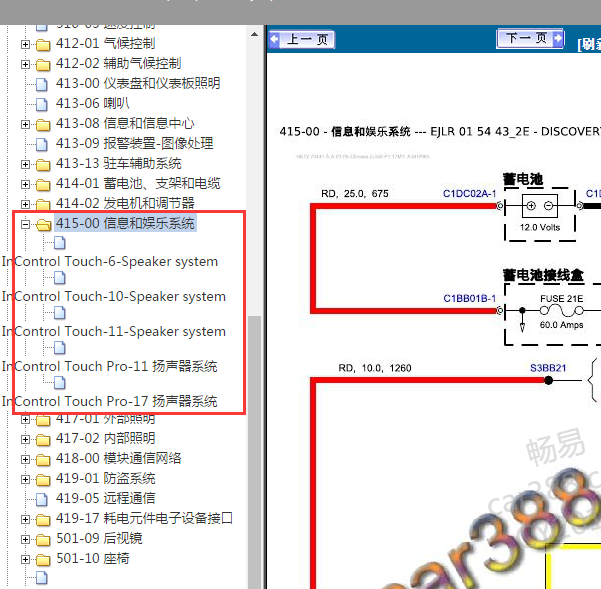Click the 501-09 后视镜 folder icon

click(43, 540)
